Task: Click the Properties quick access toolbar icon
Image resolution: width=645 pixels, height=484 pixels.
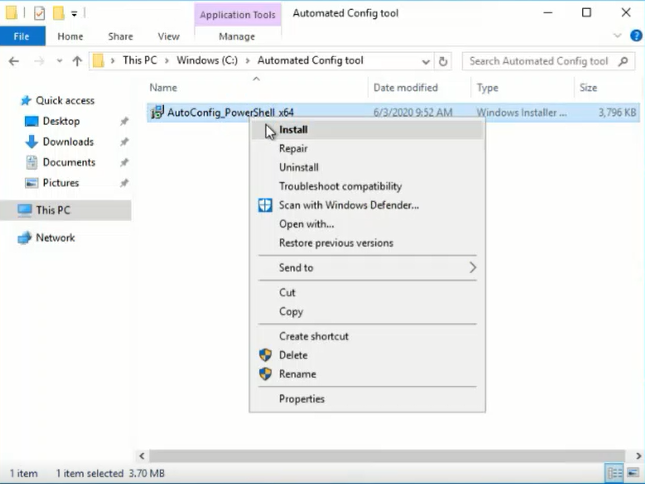Action: point(39,14)
